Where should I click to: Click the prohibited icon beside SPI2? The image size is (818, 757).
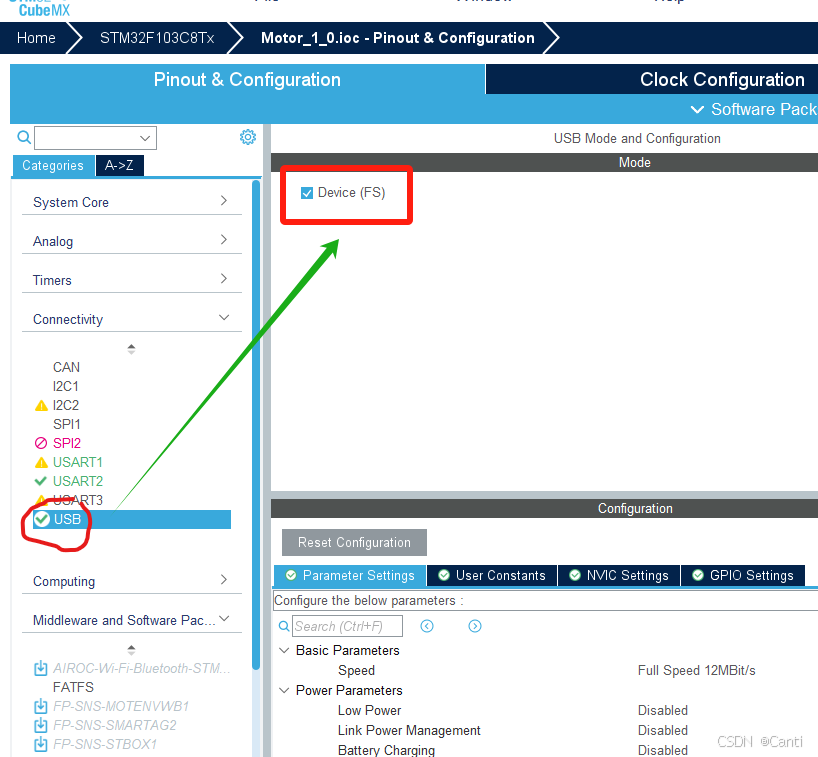click(41, 443)
